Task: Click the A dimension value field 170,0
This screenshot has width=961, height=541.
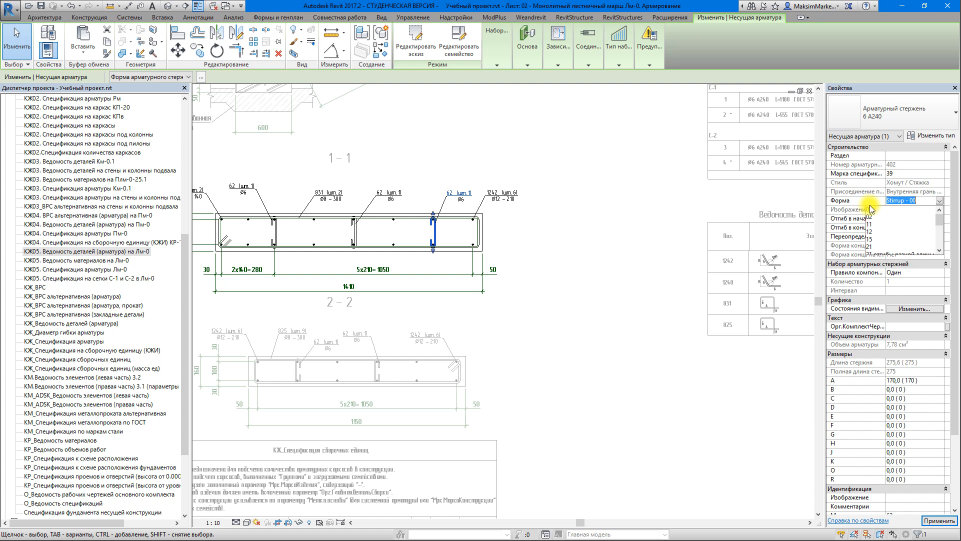Action: click(915, 380)
